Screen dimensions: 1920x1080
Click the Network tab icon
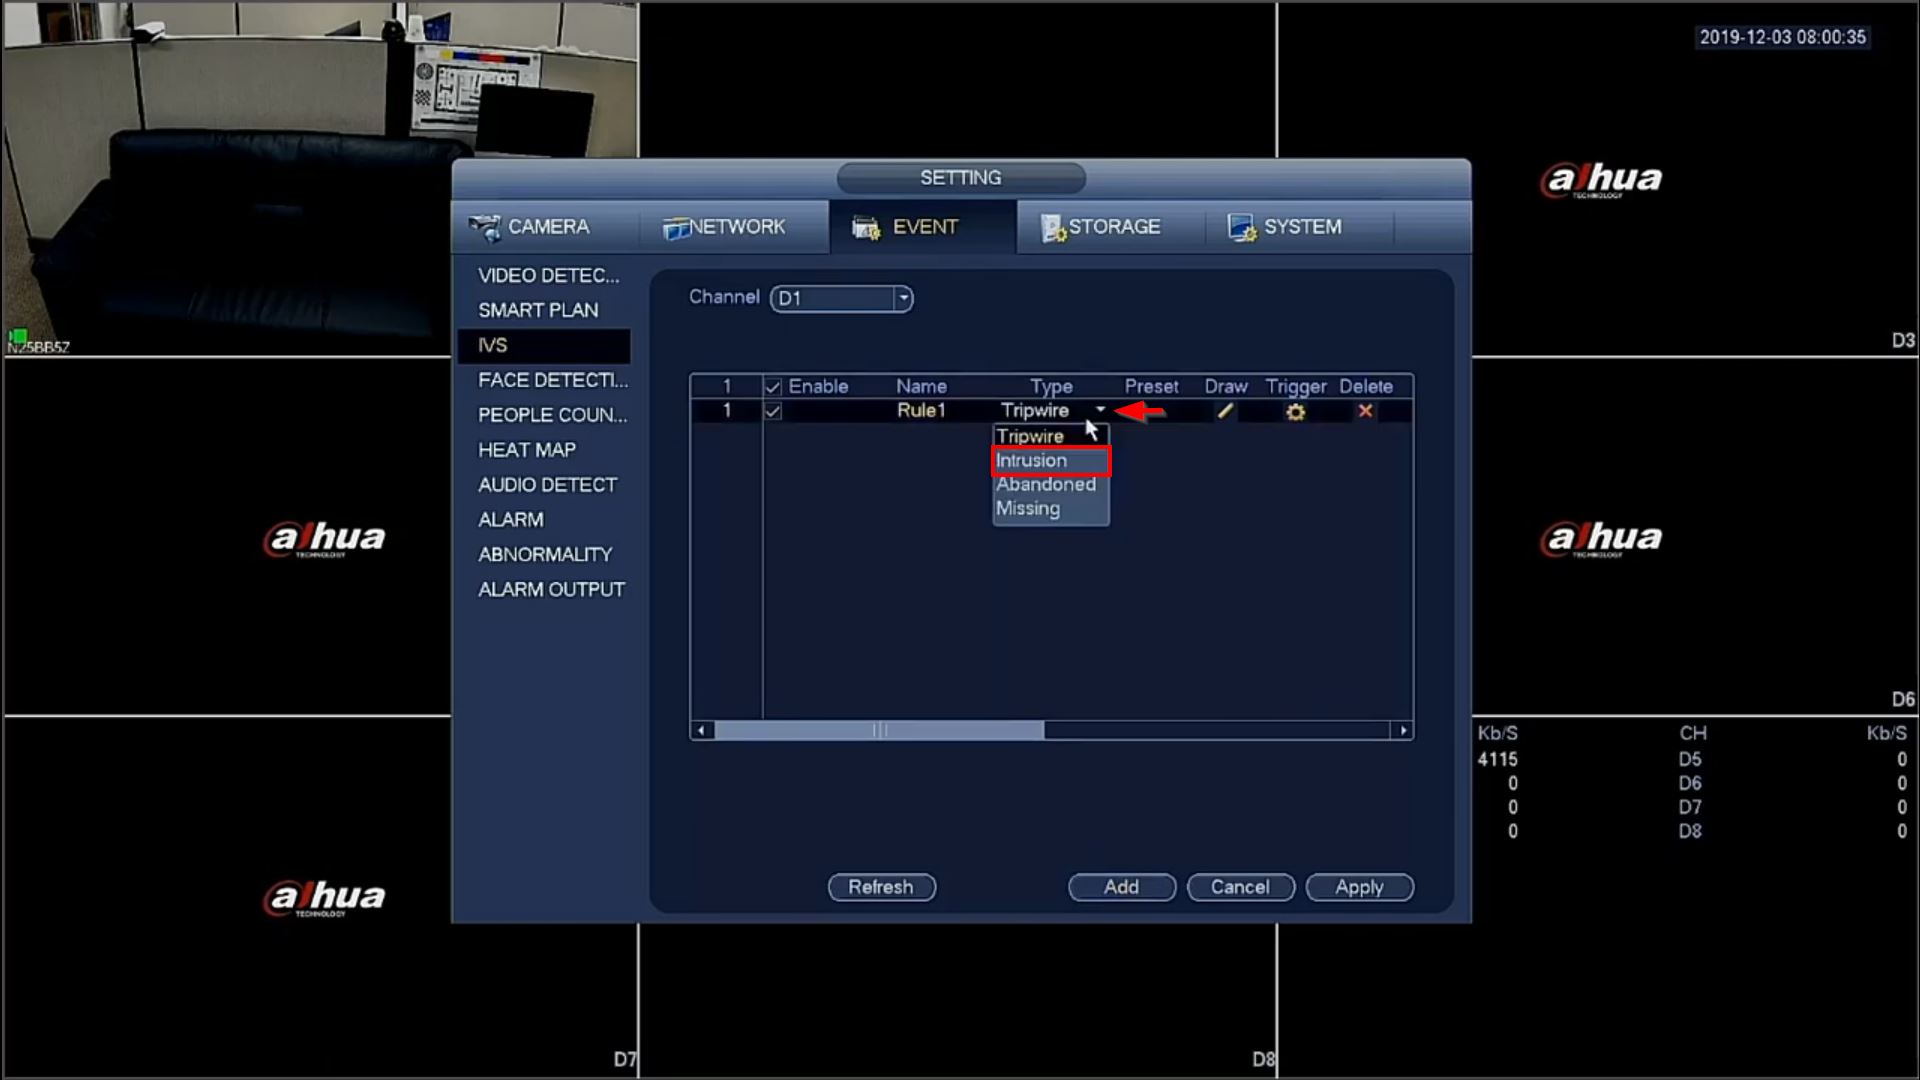click(x=676, y=228)
